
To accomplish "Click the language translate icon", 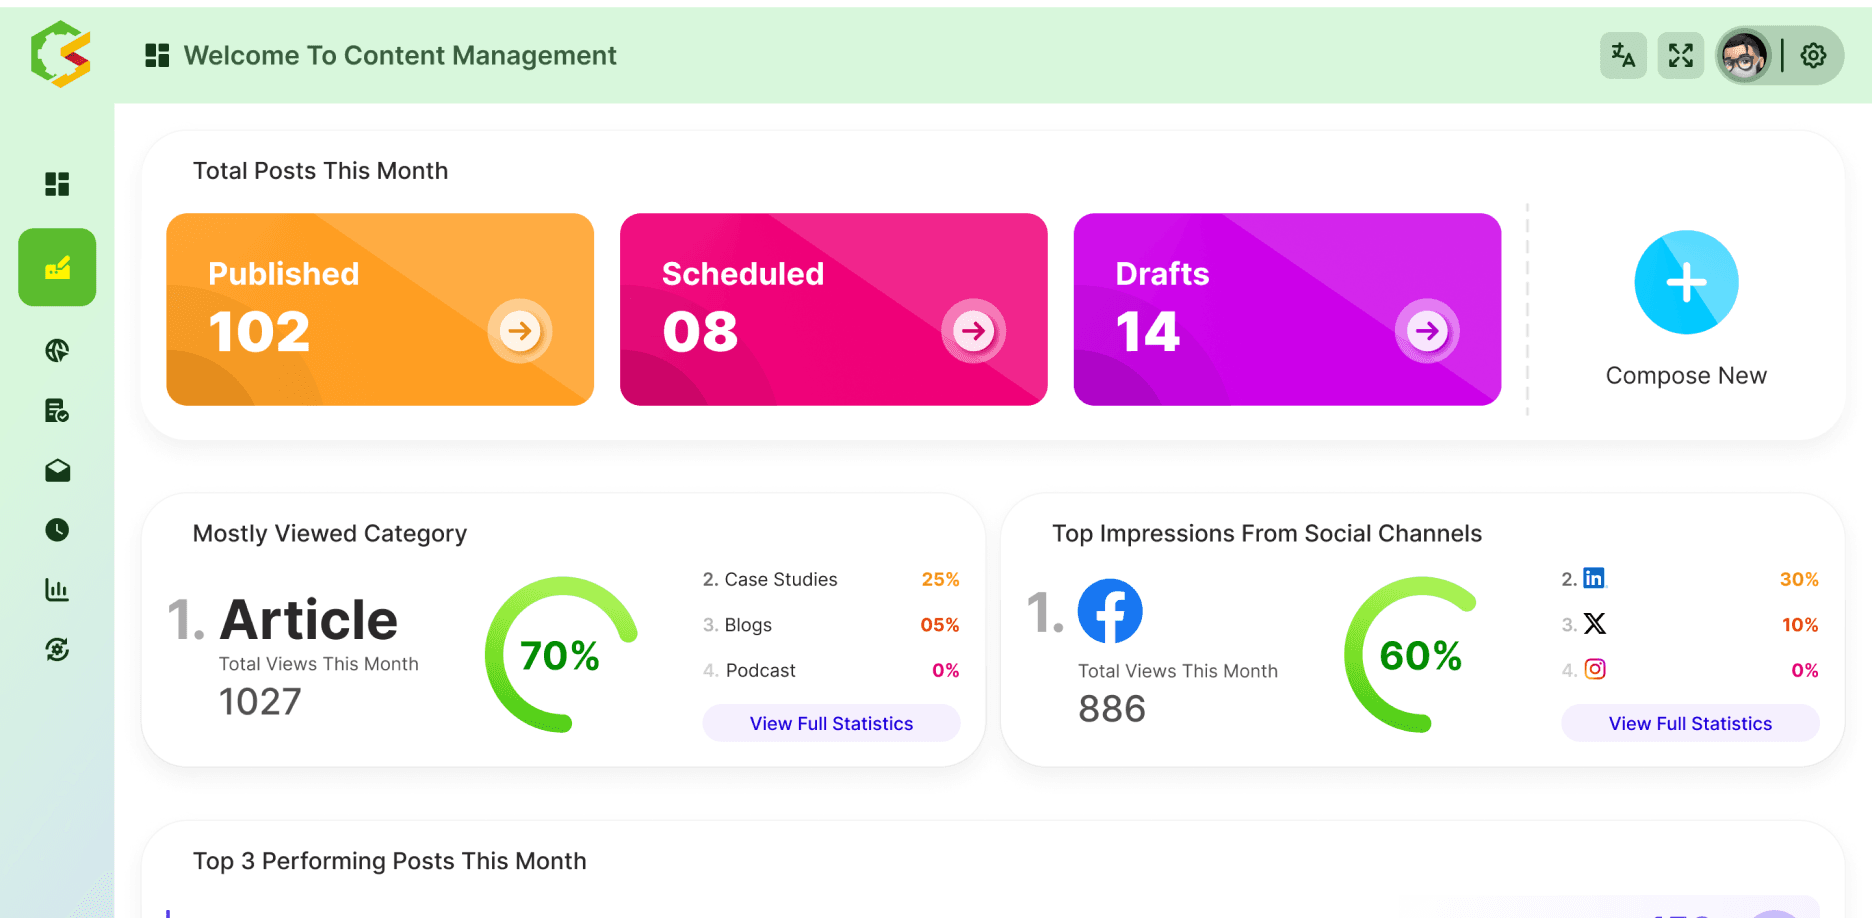I will pos(1623,55).
